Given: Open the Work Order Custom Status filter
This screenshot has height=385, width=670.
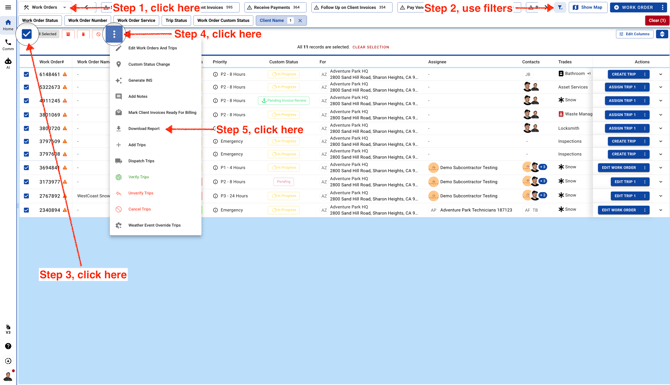Looking at the screenshot, I should click(223, 21).
